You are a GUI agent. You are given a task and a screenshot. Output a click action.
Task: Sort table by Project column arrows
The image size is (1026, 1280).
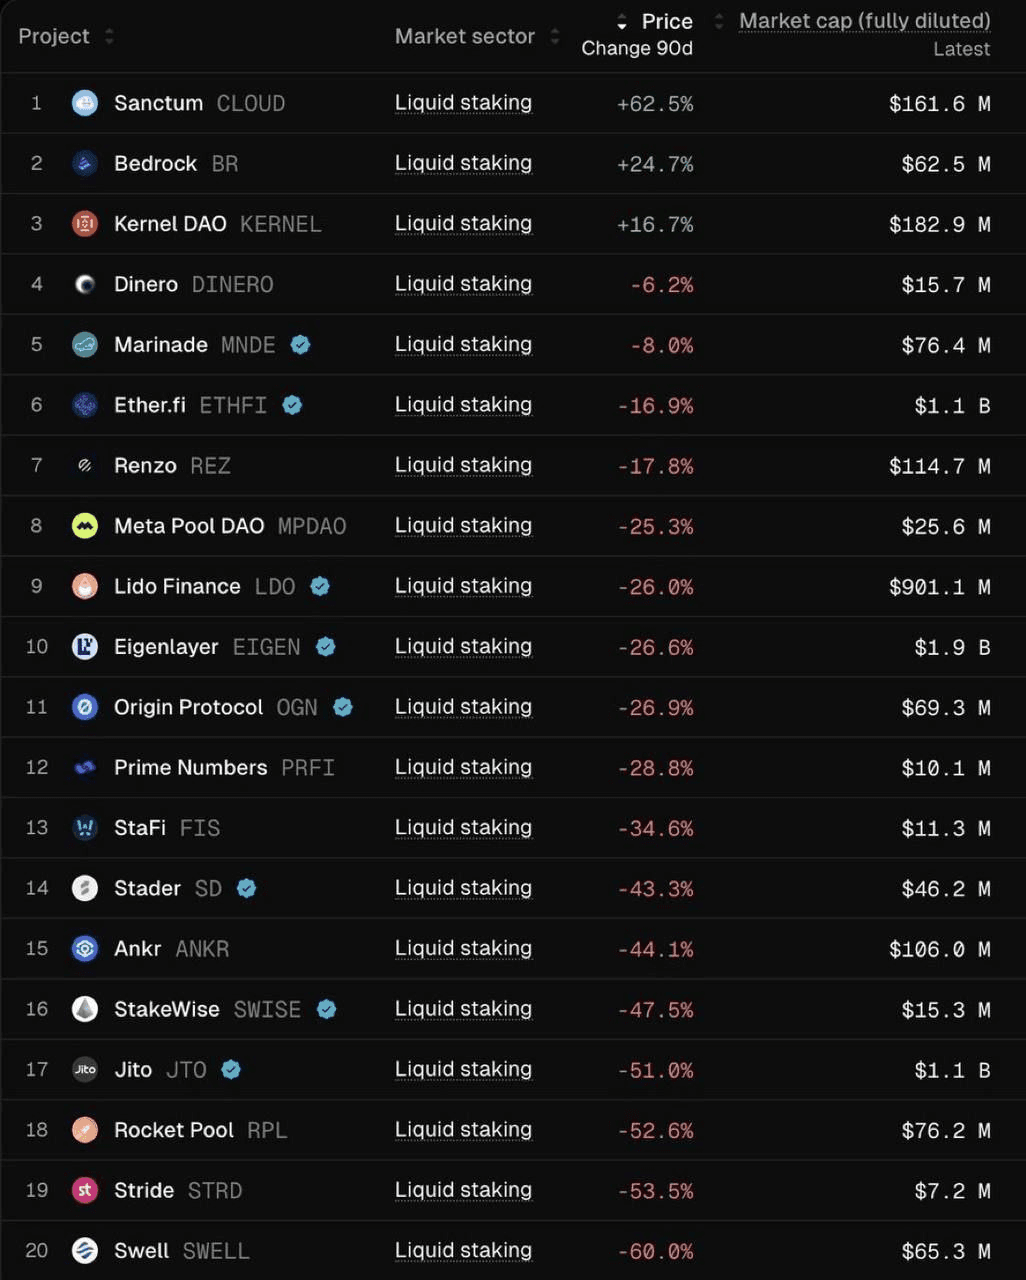(x=109, y=37)
